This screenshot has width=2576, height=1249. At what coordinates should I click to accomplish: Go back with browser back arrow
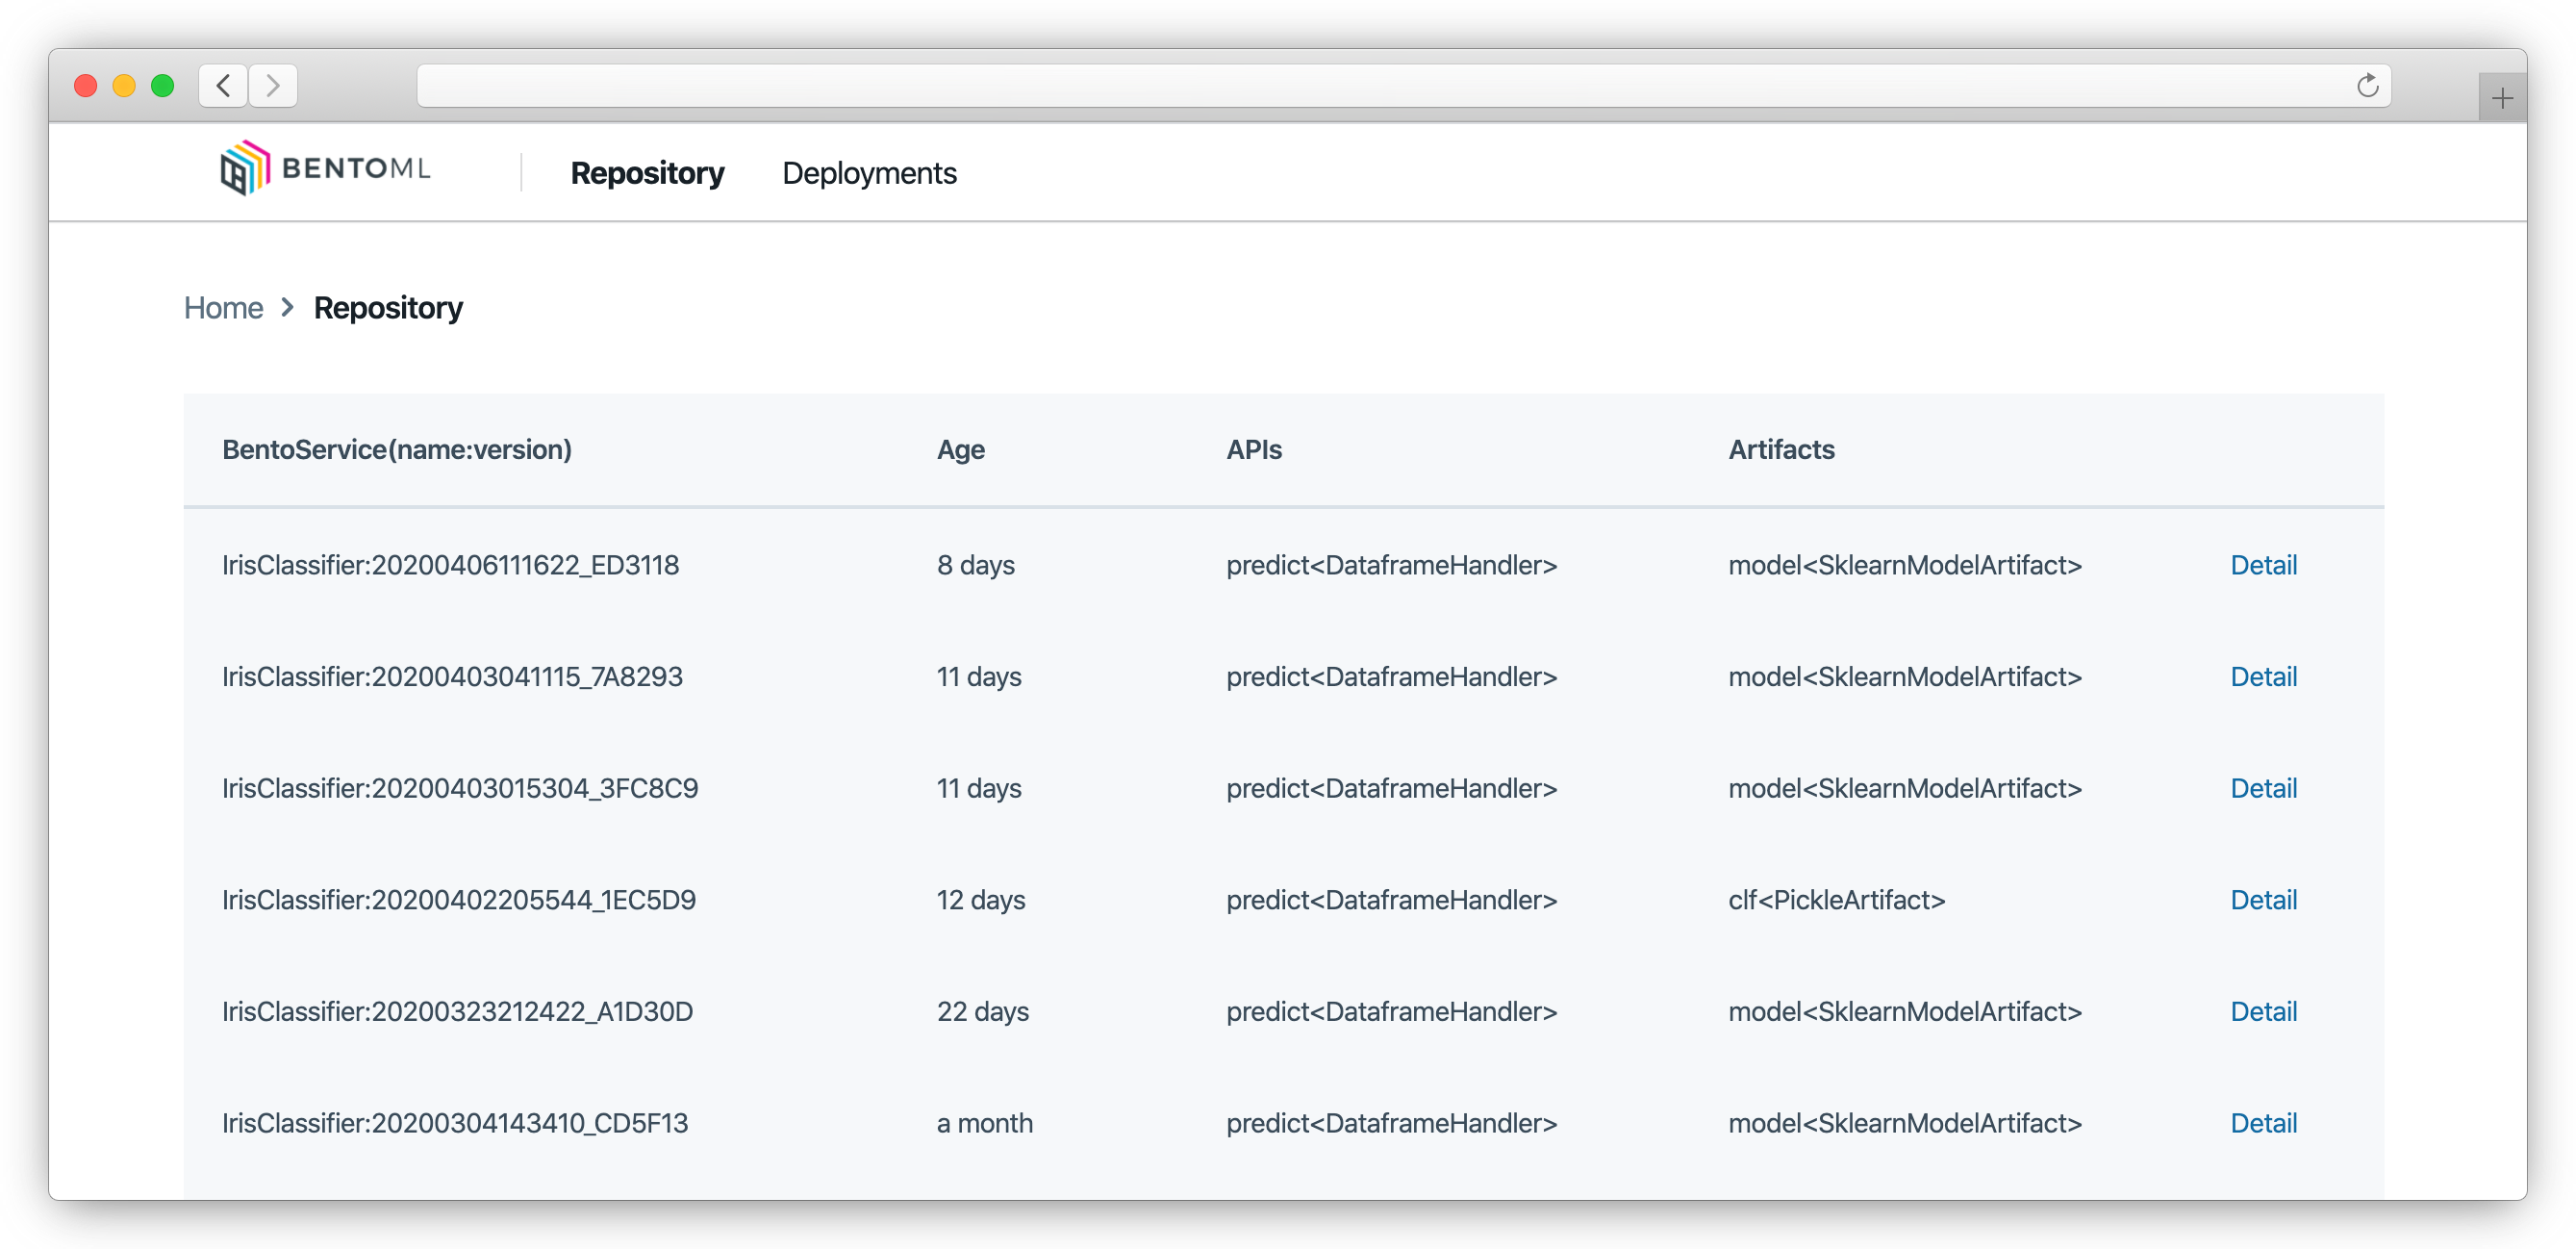click(224, 86)
